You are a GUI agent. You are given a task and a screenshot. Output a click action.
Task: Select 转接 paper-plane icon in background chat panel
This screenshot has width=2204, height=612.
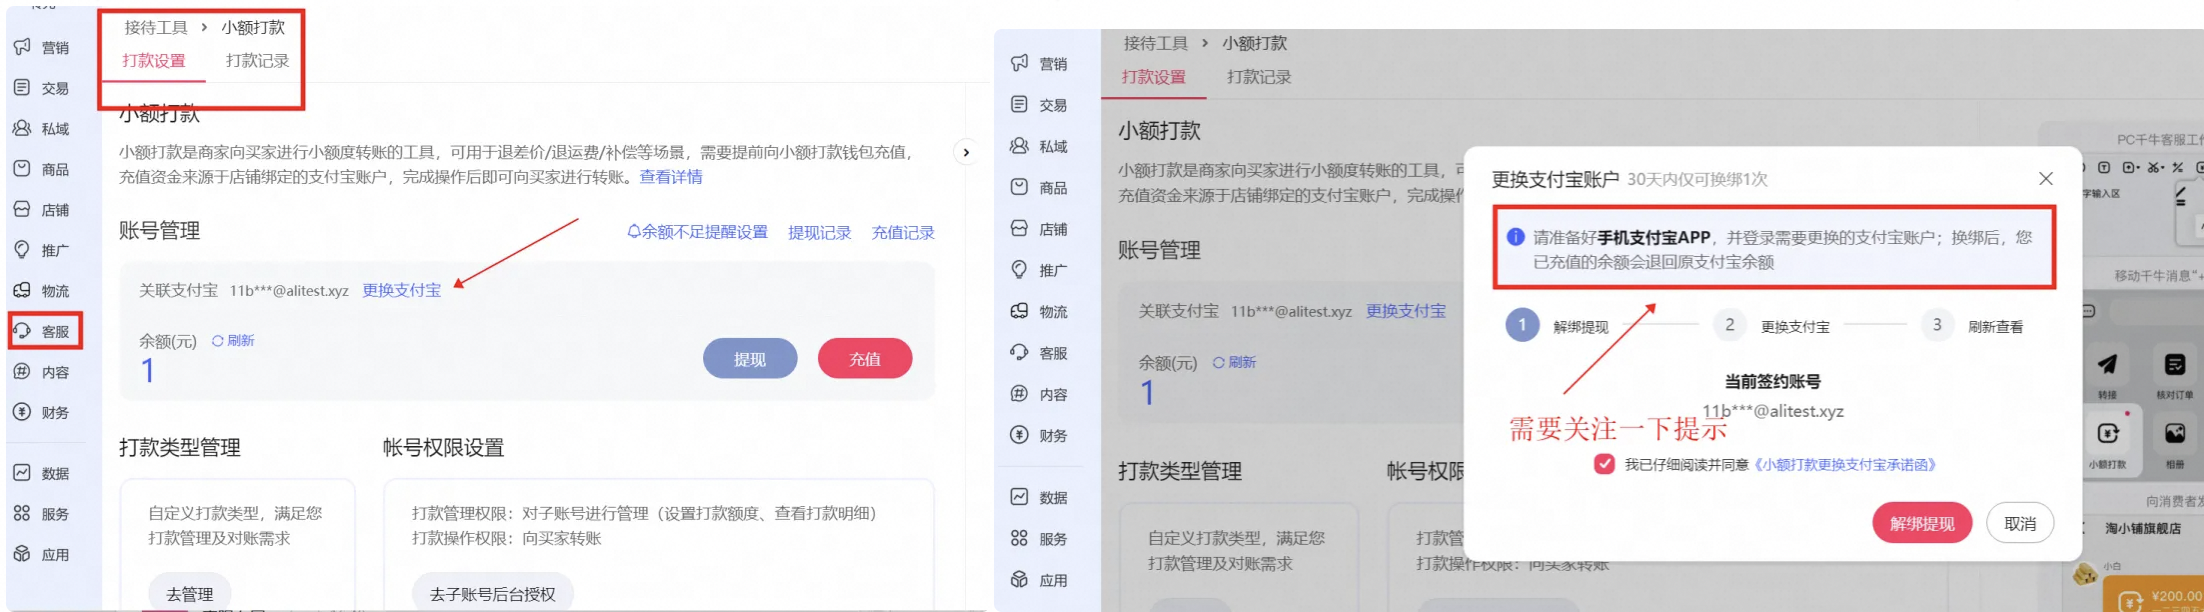coord(2107,364)
